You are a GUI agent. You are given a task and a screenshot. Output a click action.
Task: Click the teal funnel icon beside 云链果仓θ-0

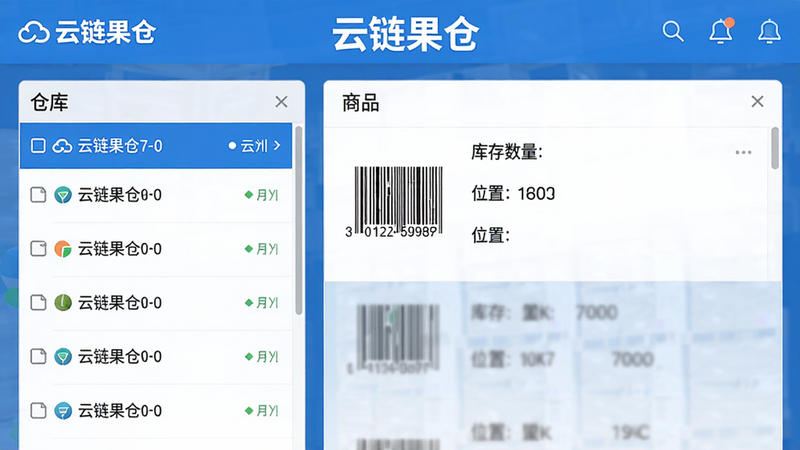[63, 195]
